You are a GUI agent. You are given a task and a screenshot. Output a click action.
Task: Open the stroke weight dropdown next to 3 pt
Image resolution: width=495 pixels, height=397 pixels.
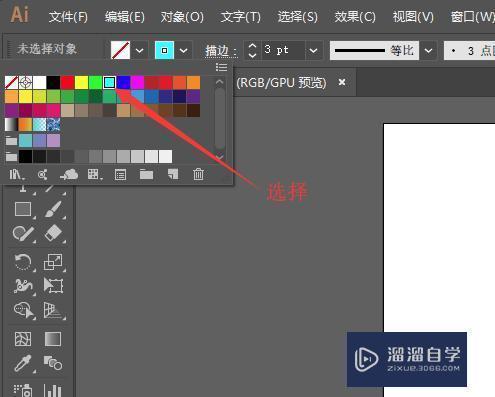pyautogui.click(x=313, y=51)
